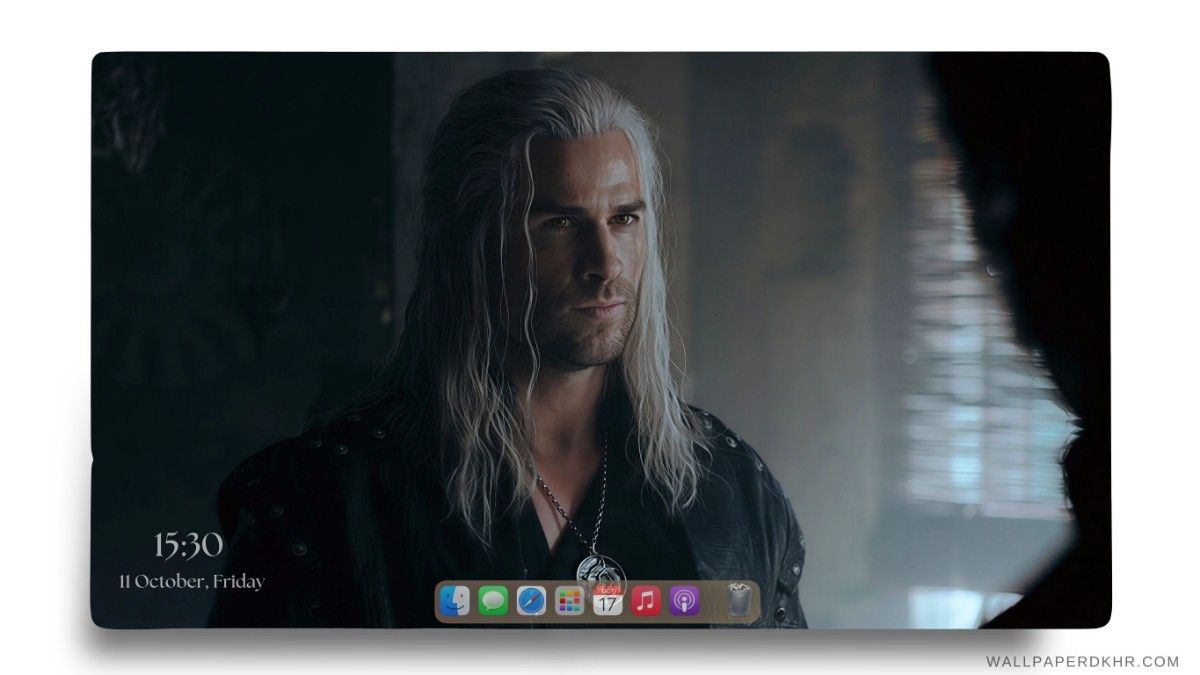Select the green Messages speech bubble
1200x675 pixels.
pos(492,600)
